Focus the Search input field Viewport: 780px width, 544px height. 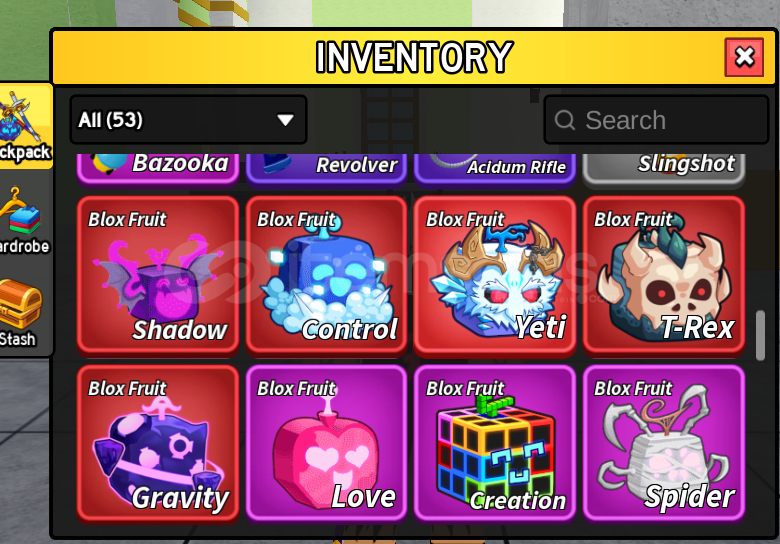pos(656,120)
